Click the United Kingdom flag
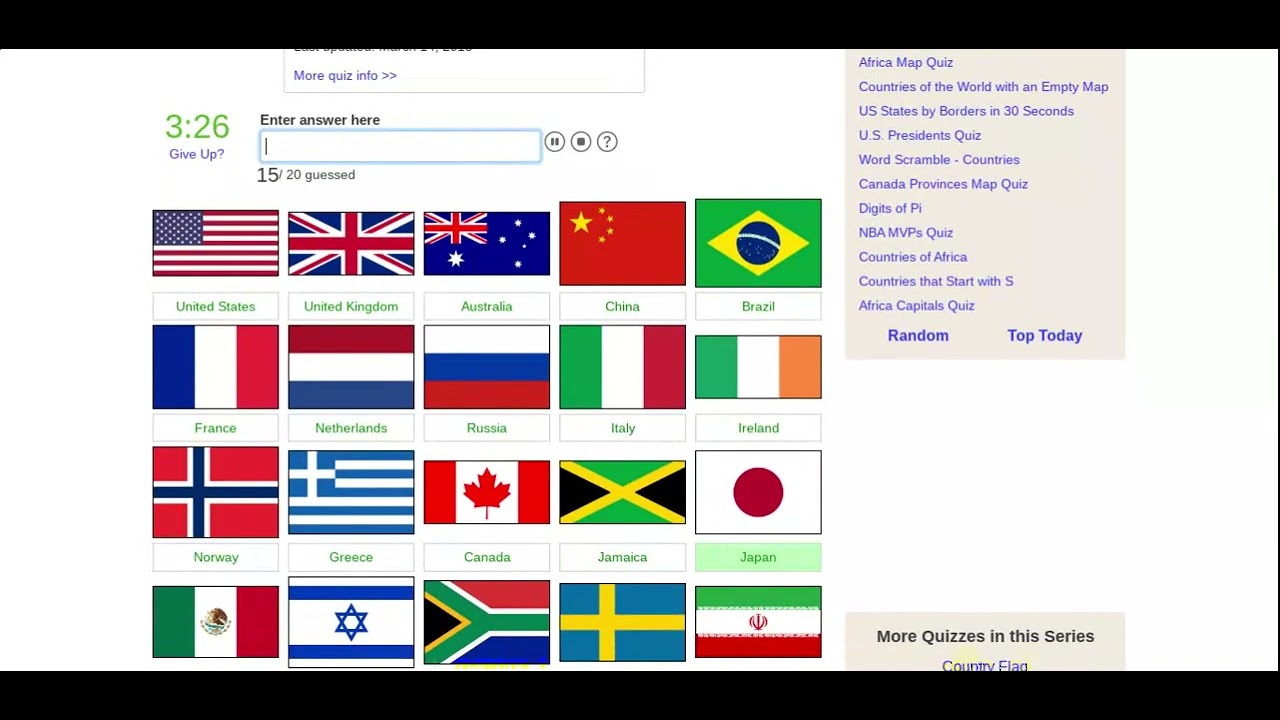The width and height of the screenshot is (1280, 720). 351,243
